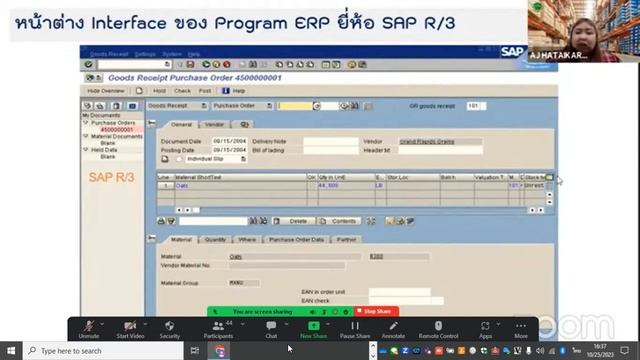
Task: Open the Individual Slip dropdown
Action: pyautogui.click(x=244, y=159)
